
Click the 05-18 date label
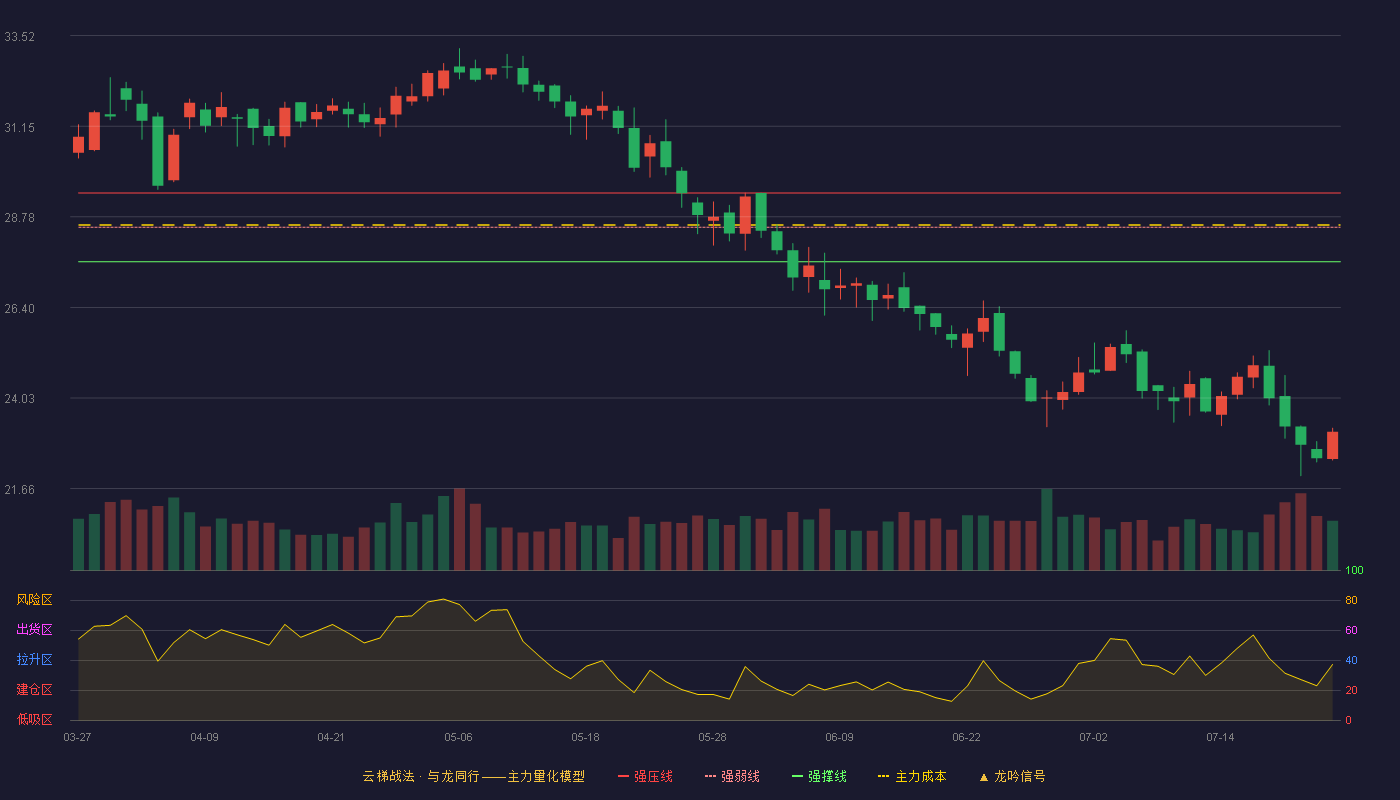(585, 737)
